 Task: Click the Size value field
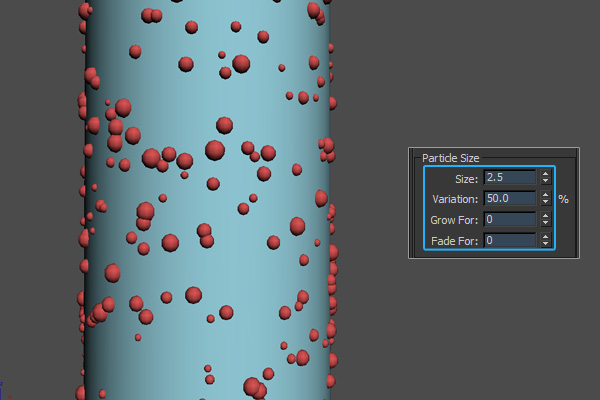(510, 178)
